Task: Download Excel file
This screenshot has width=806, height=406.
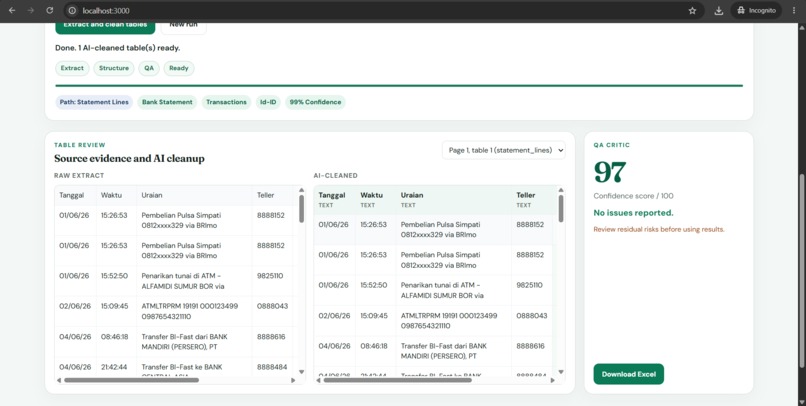Action: click(x=629, y=374)
